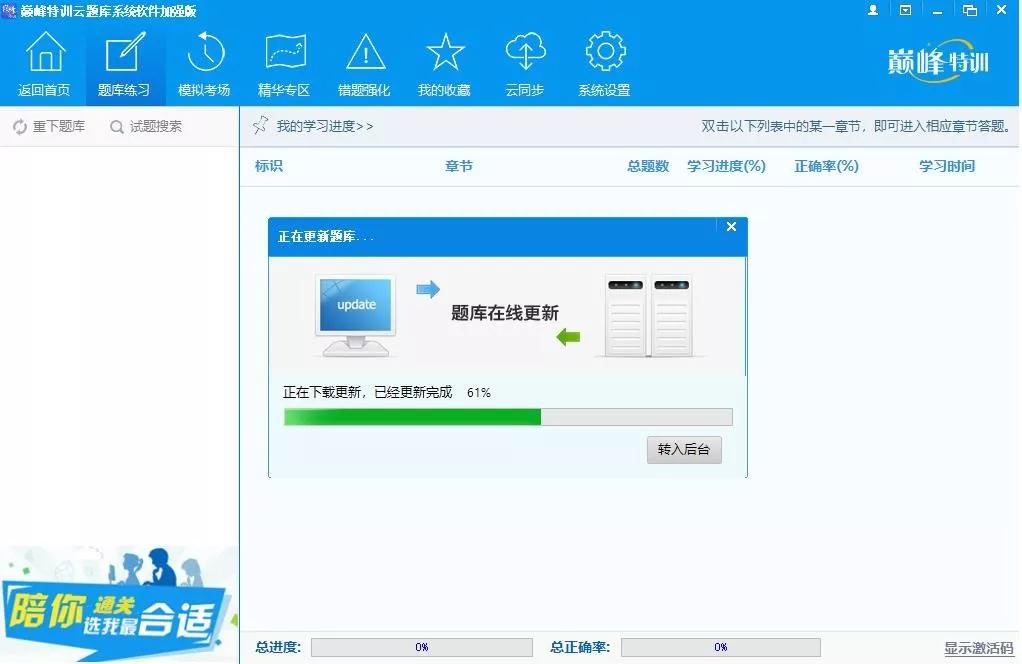Start 云同步 cloud sync
Screen dimensions: 1022x664
[525, 62]
